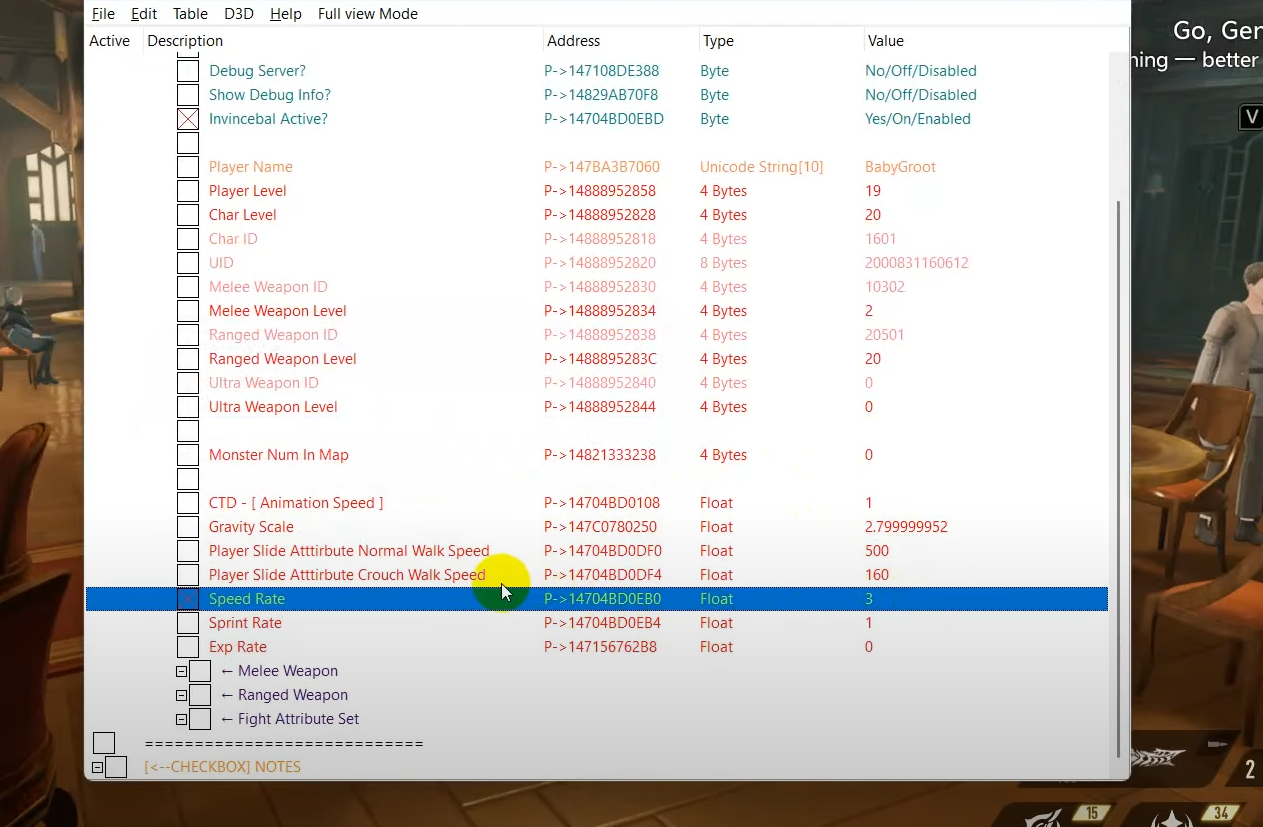This screenshot has width=1263, height=827.
Task: Check the Monster Num In Map box
Action: (x=188, y=455)
